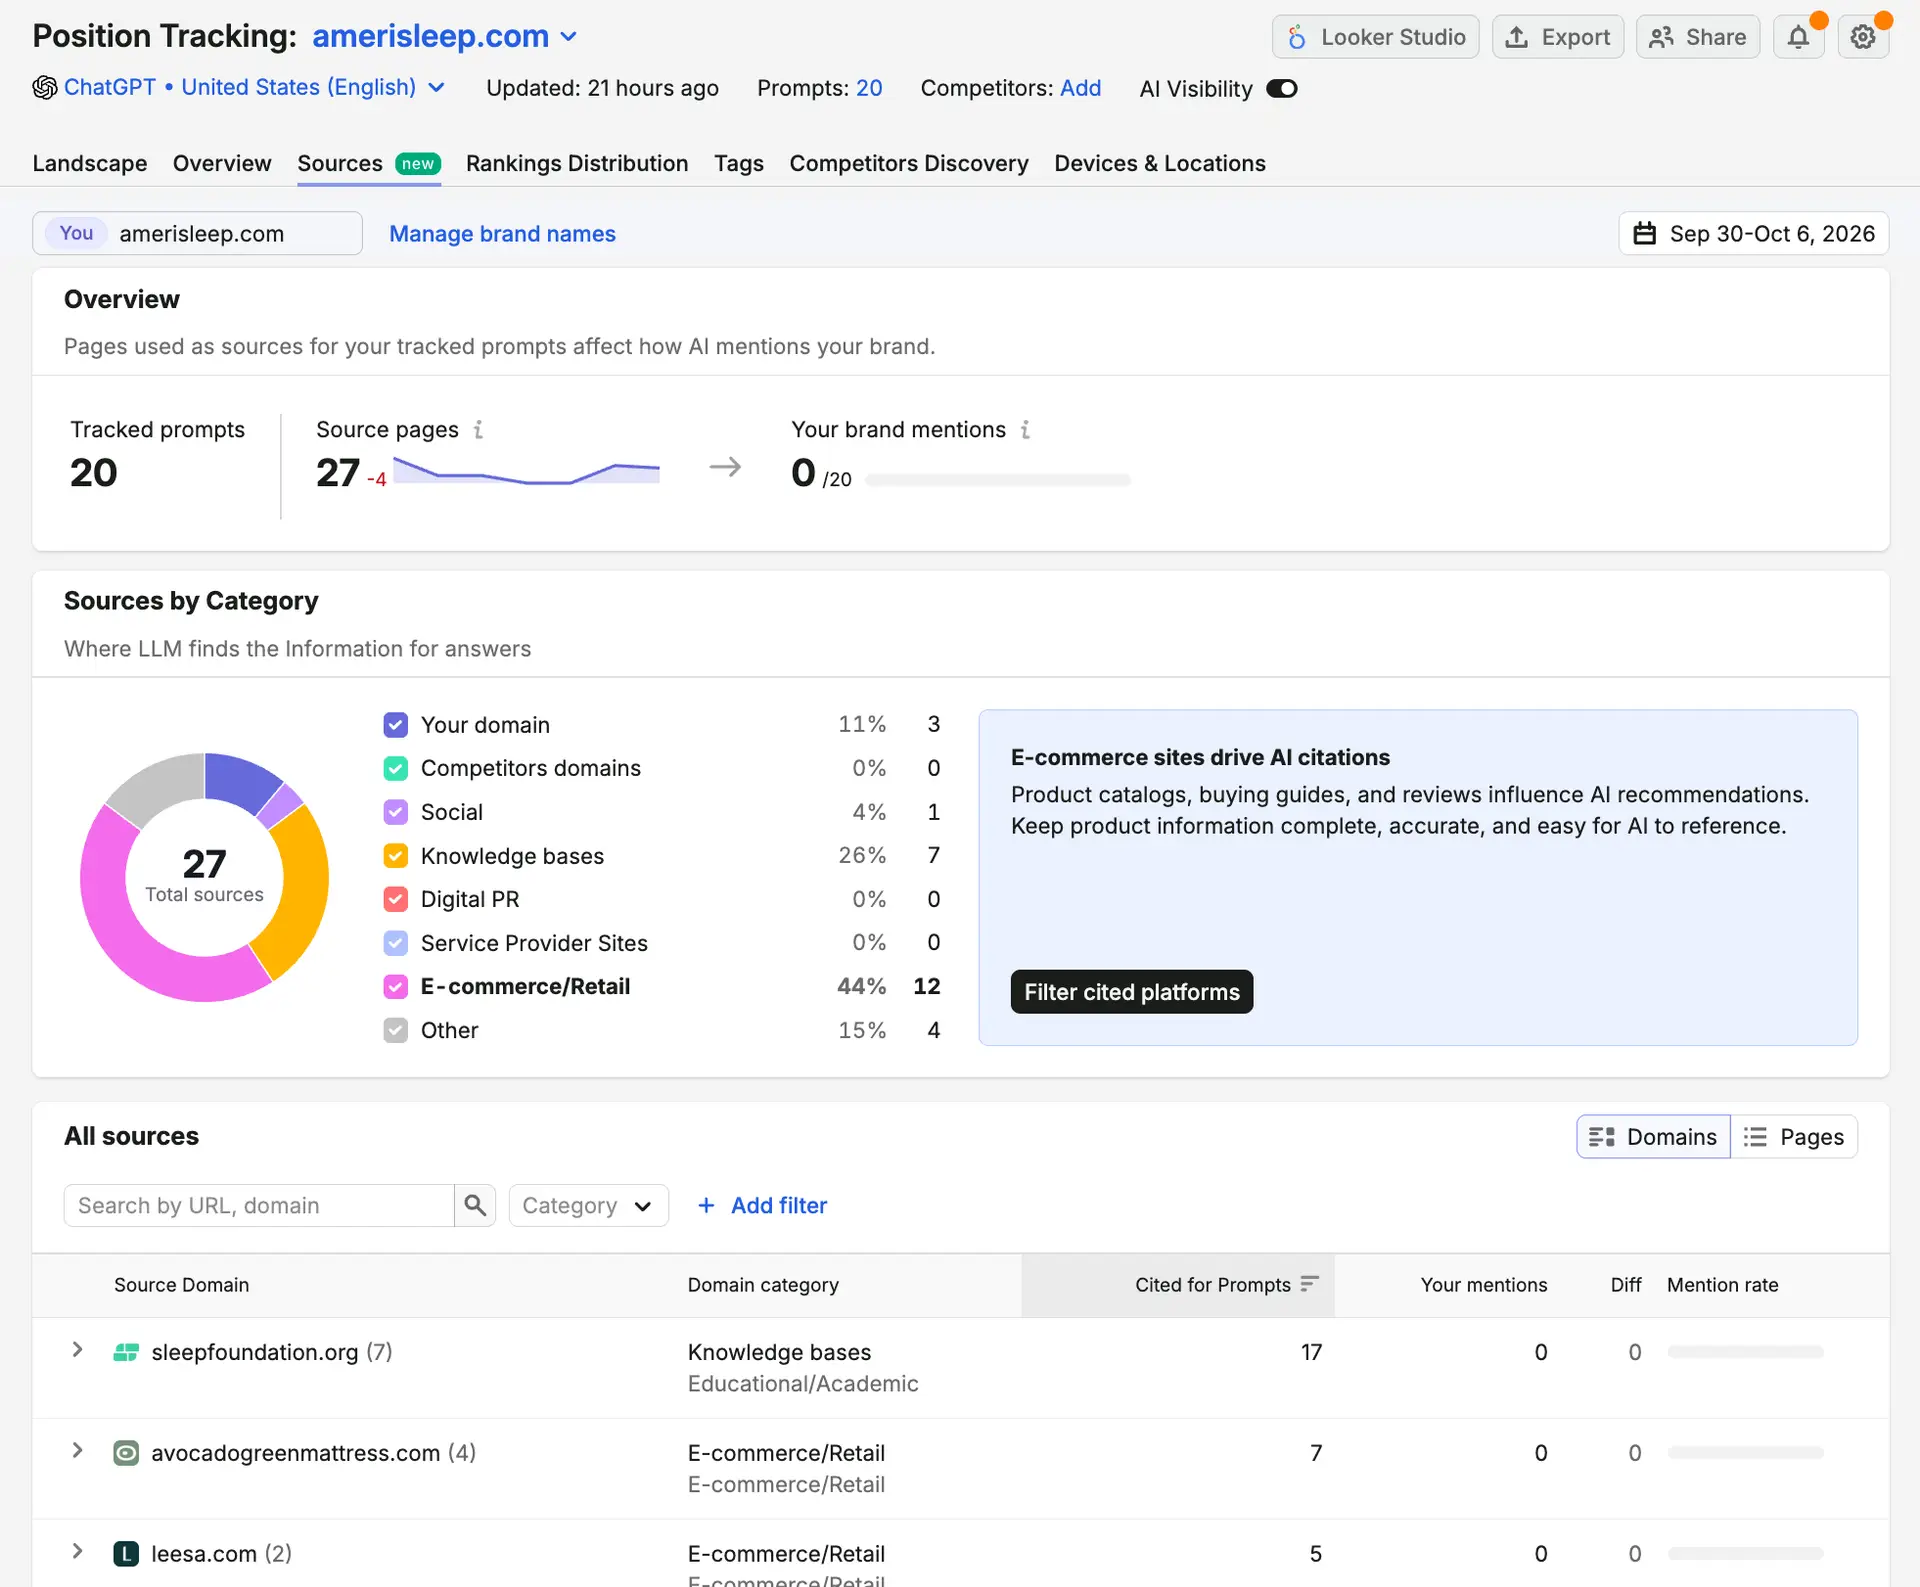Click the Cited for Prompts sort icon

coord(1309,1284)
